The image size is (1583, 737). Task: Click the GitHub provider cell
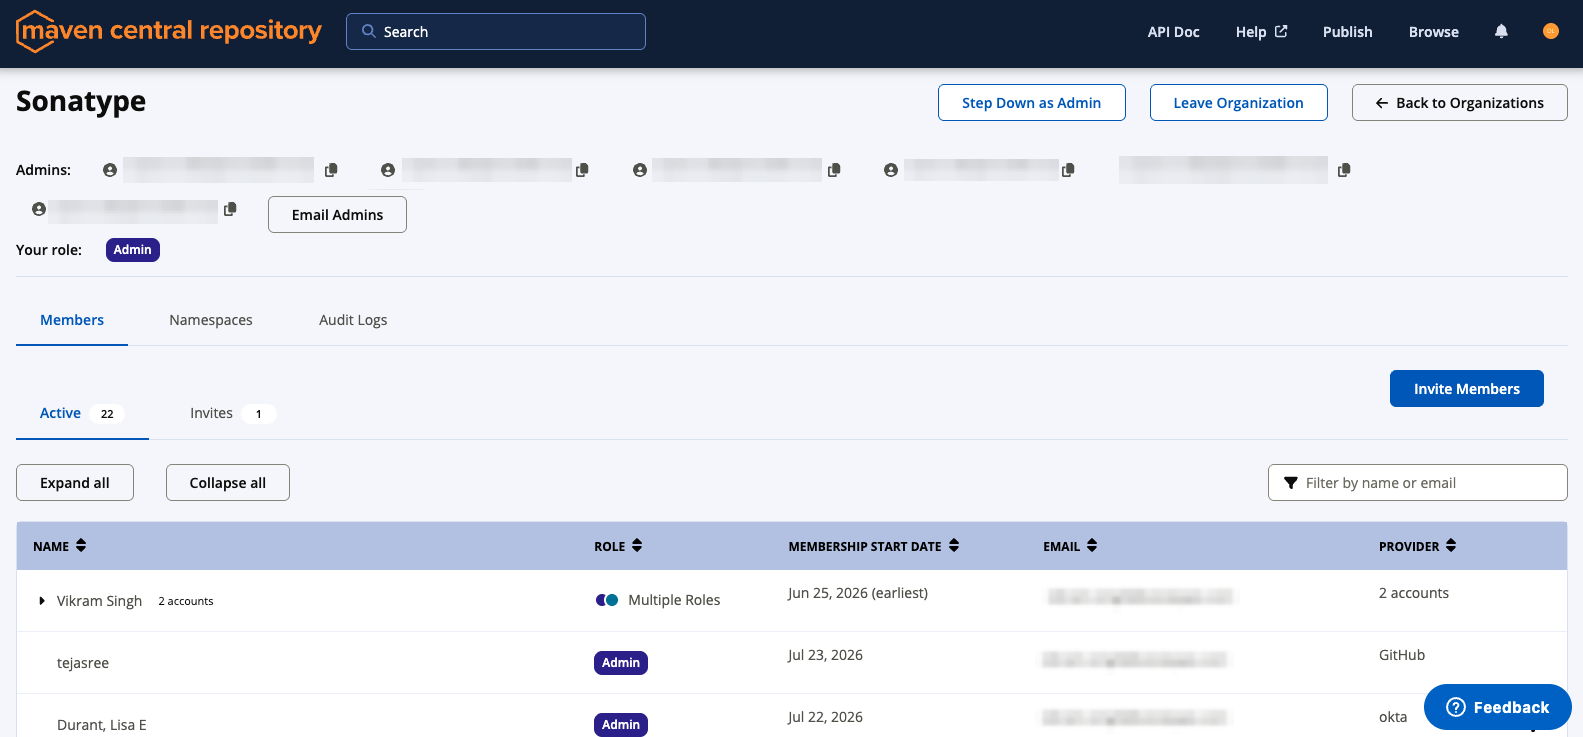(x=1402, y=655)
